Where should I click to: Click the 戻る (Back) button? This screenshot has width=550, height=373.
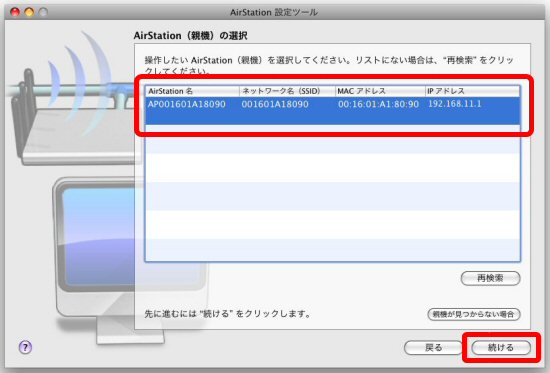433,347
